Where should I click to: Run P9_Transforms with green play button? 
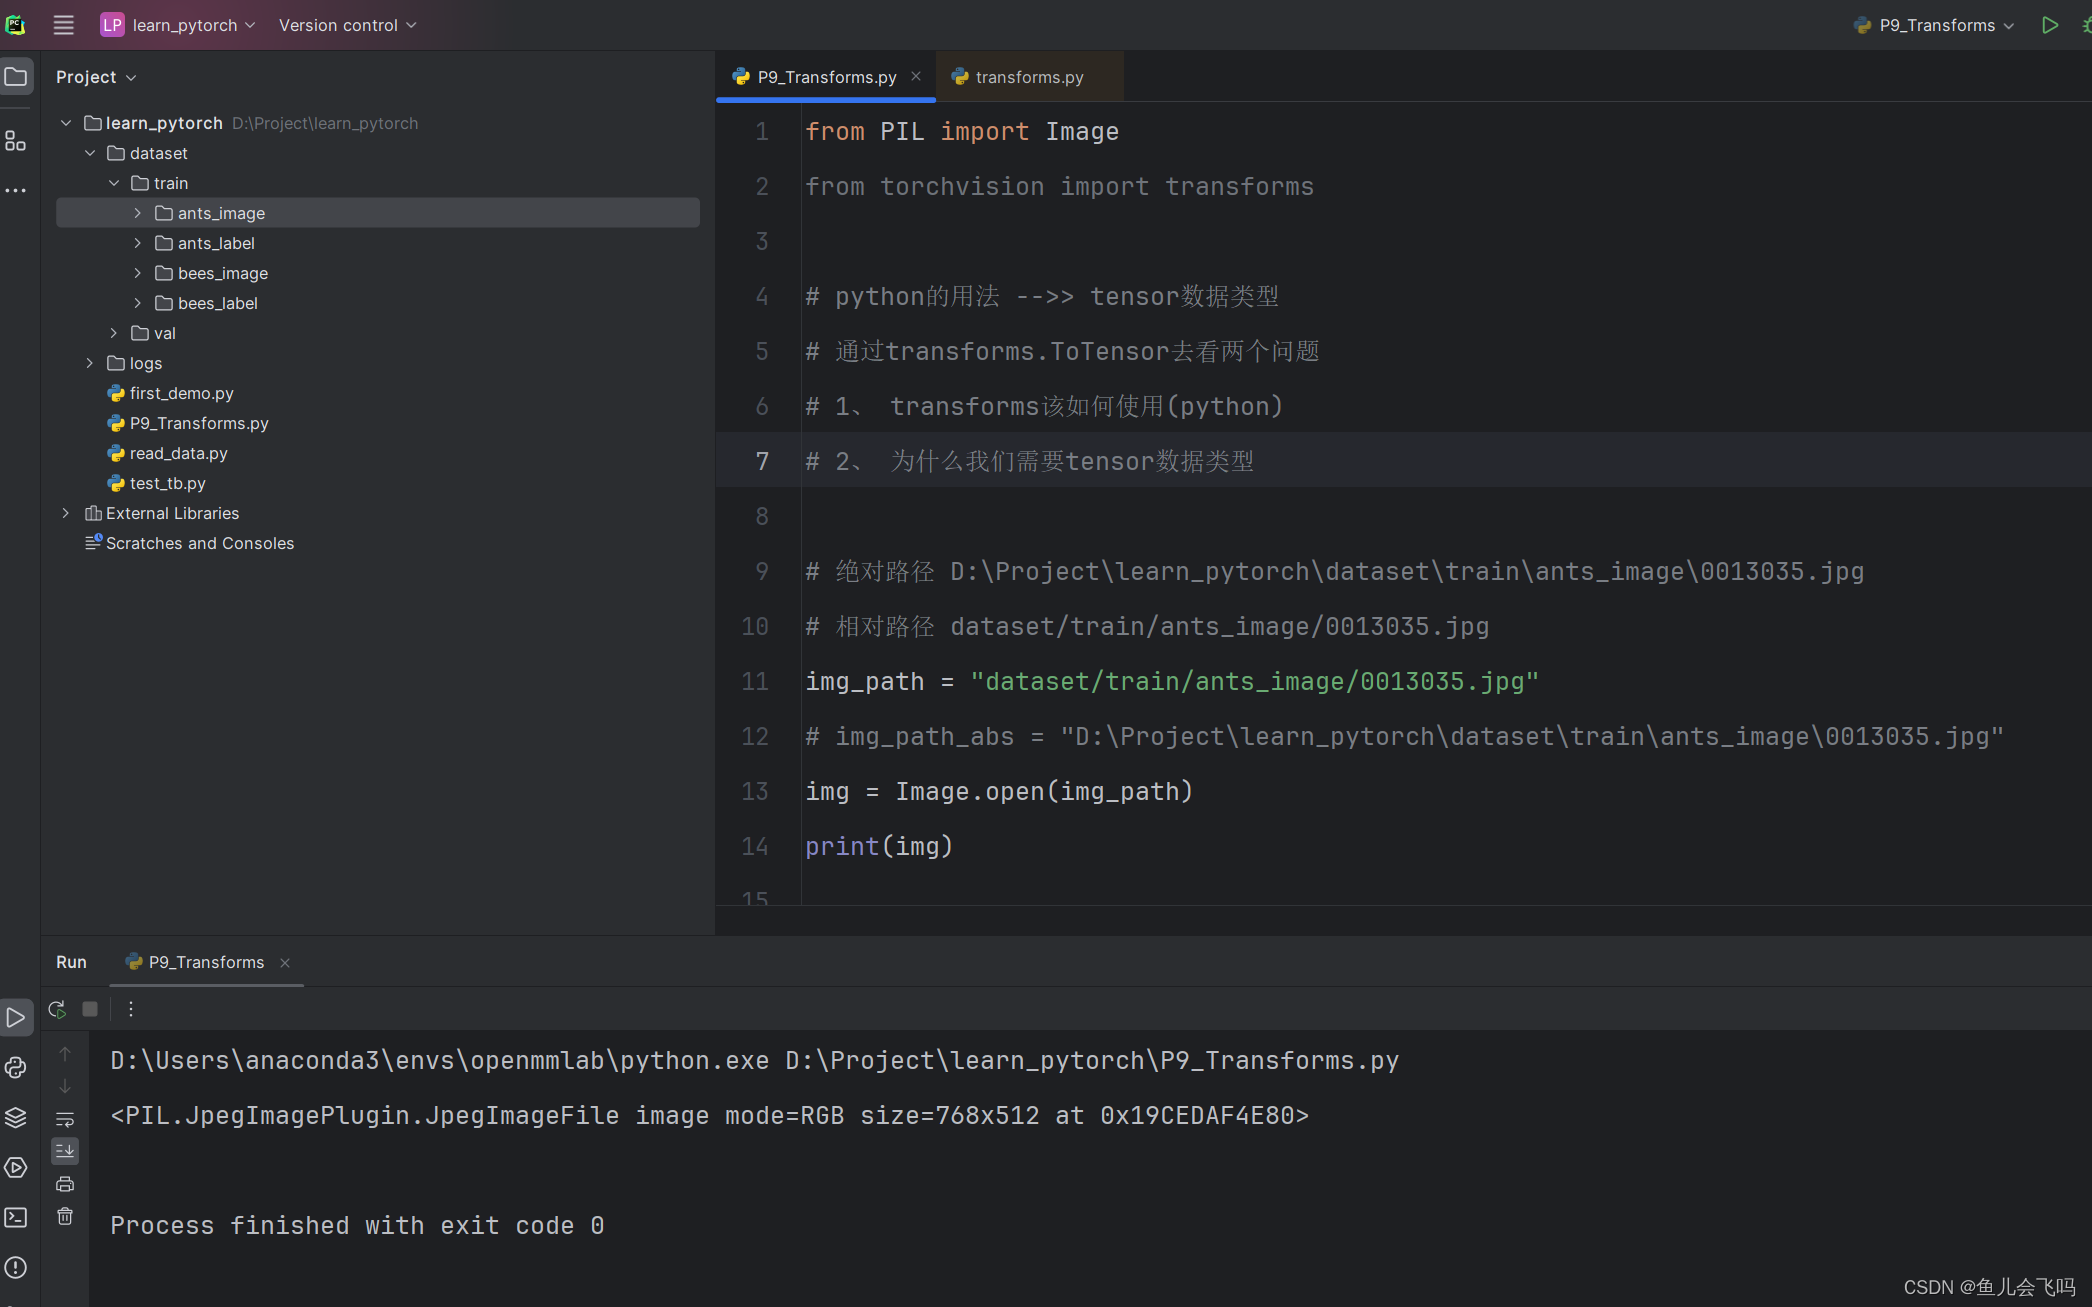point(2049,25)
